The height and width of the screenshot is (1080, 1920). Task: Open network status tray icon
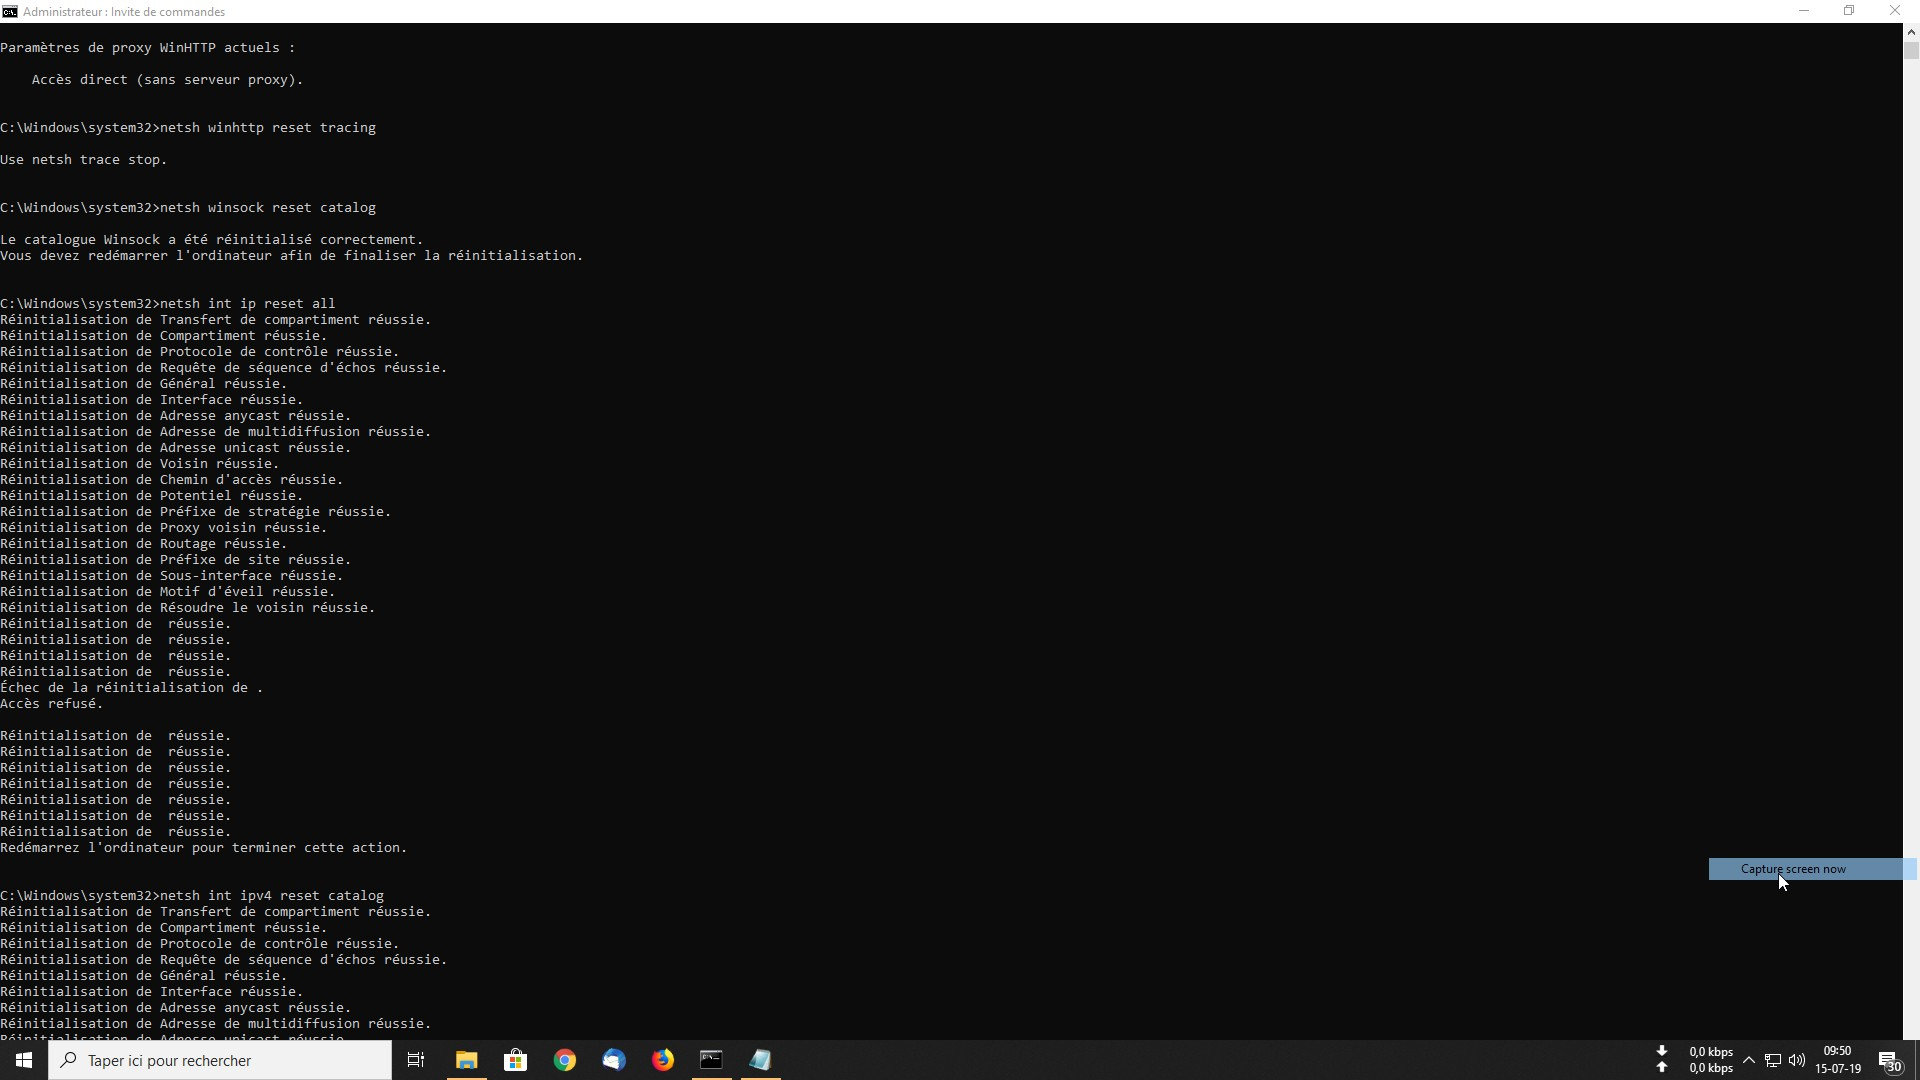(x=1772, y=1060)
